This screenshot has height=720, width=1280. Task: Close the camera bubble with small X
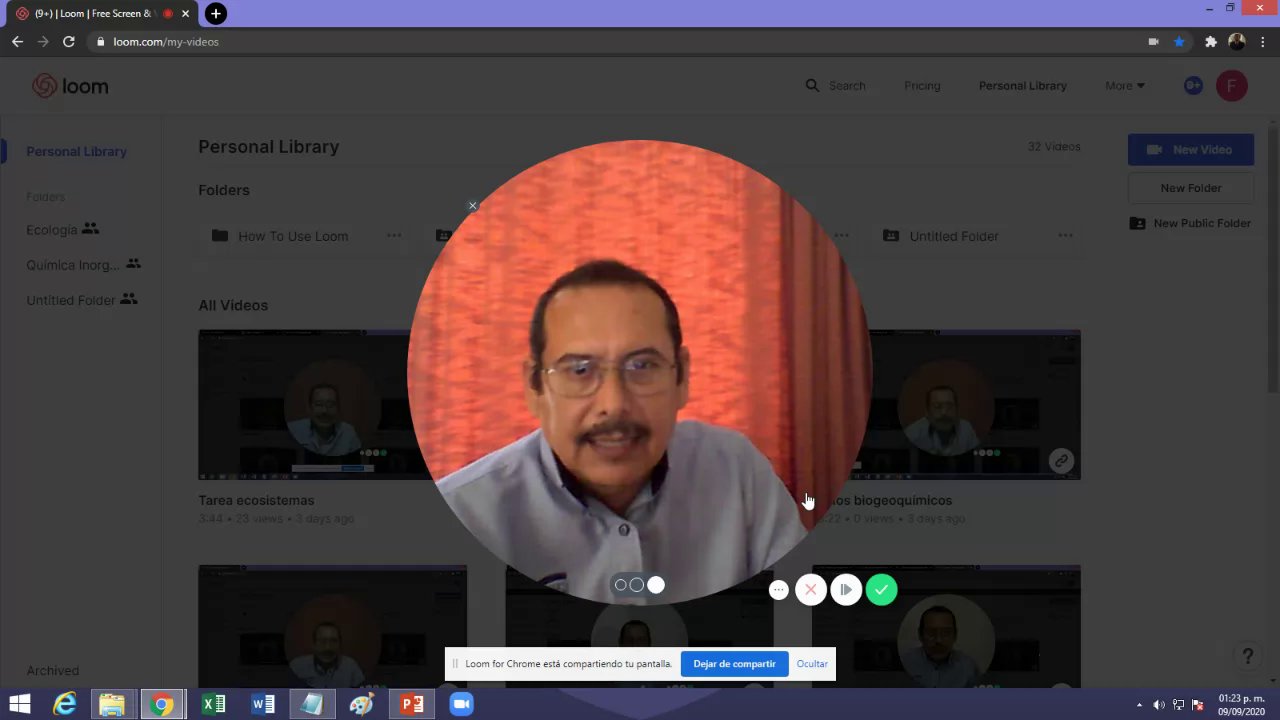pyautogui.click(x=473, y=206)
